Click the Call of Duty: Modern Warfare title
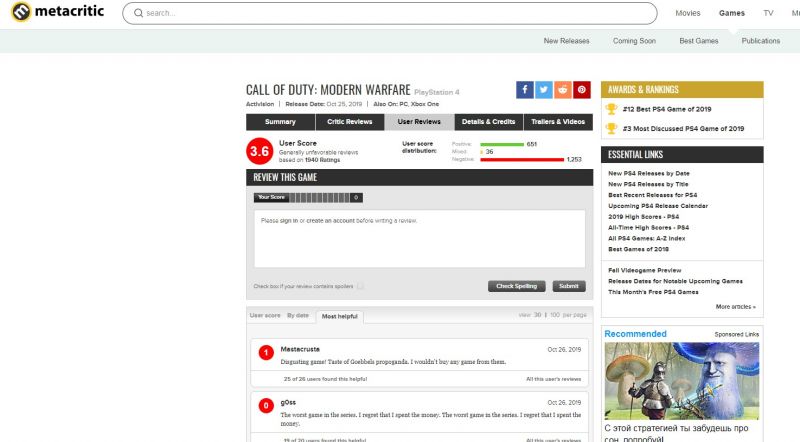The width and height of the screenshot is (800, 442). point(328,90)
